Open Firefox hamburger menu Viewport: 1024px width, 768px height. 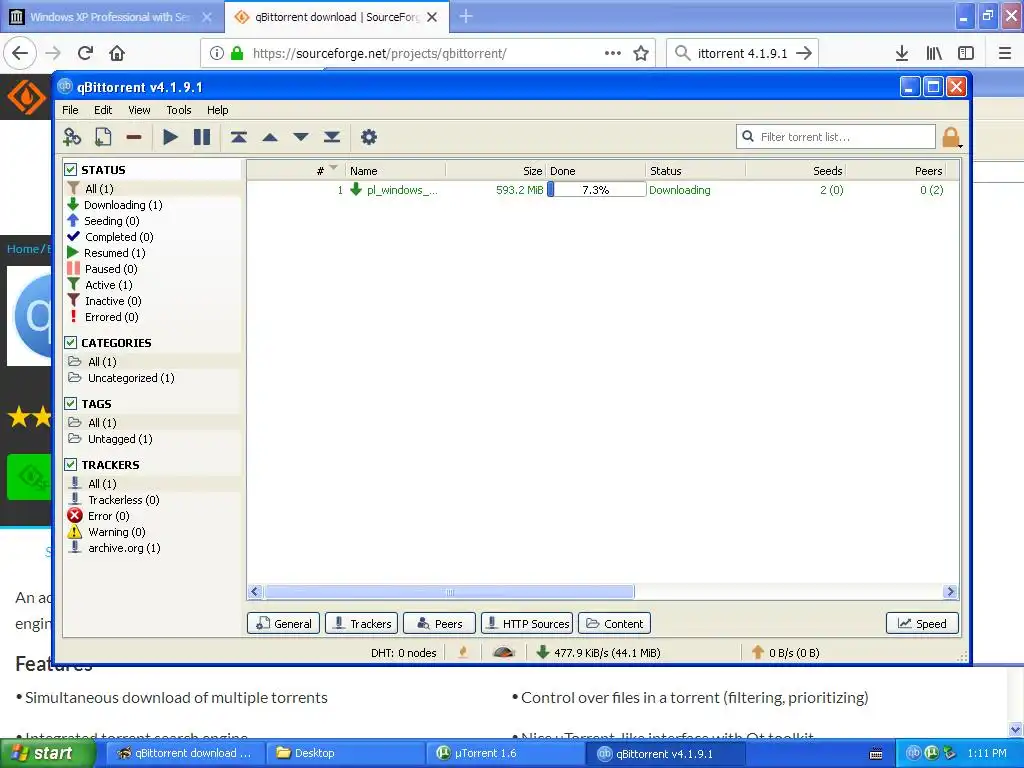coord(1005,53)
